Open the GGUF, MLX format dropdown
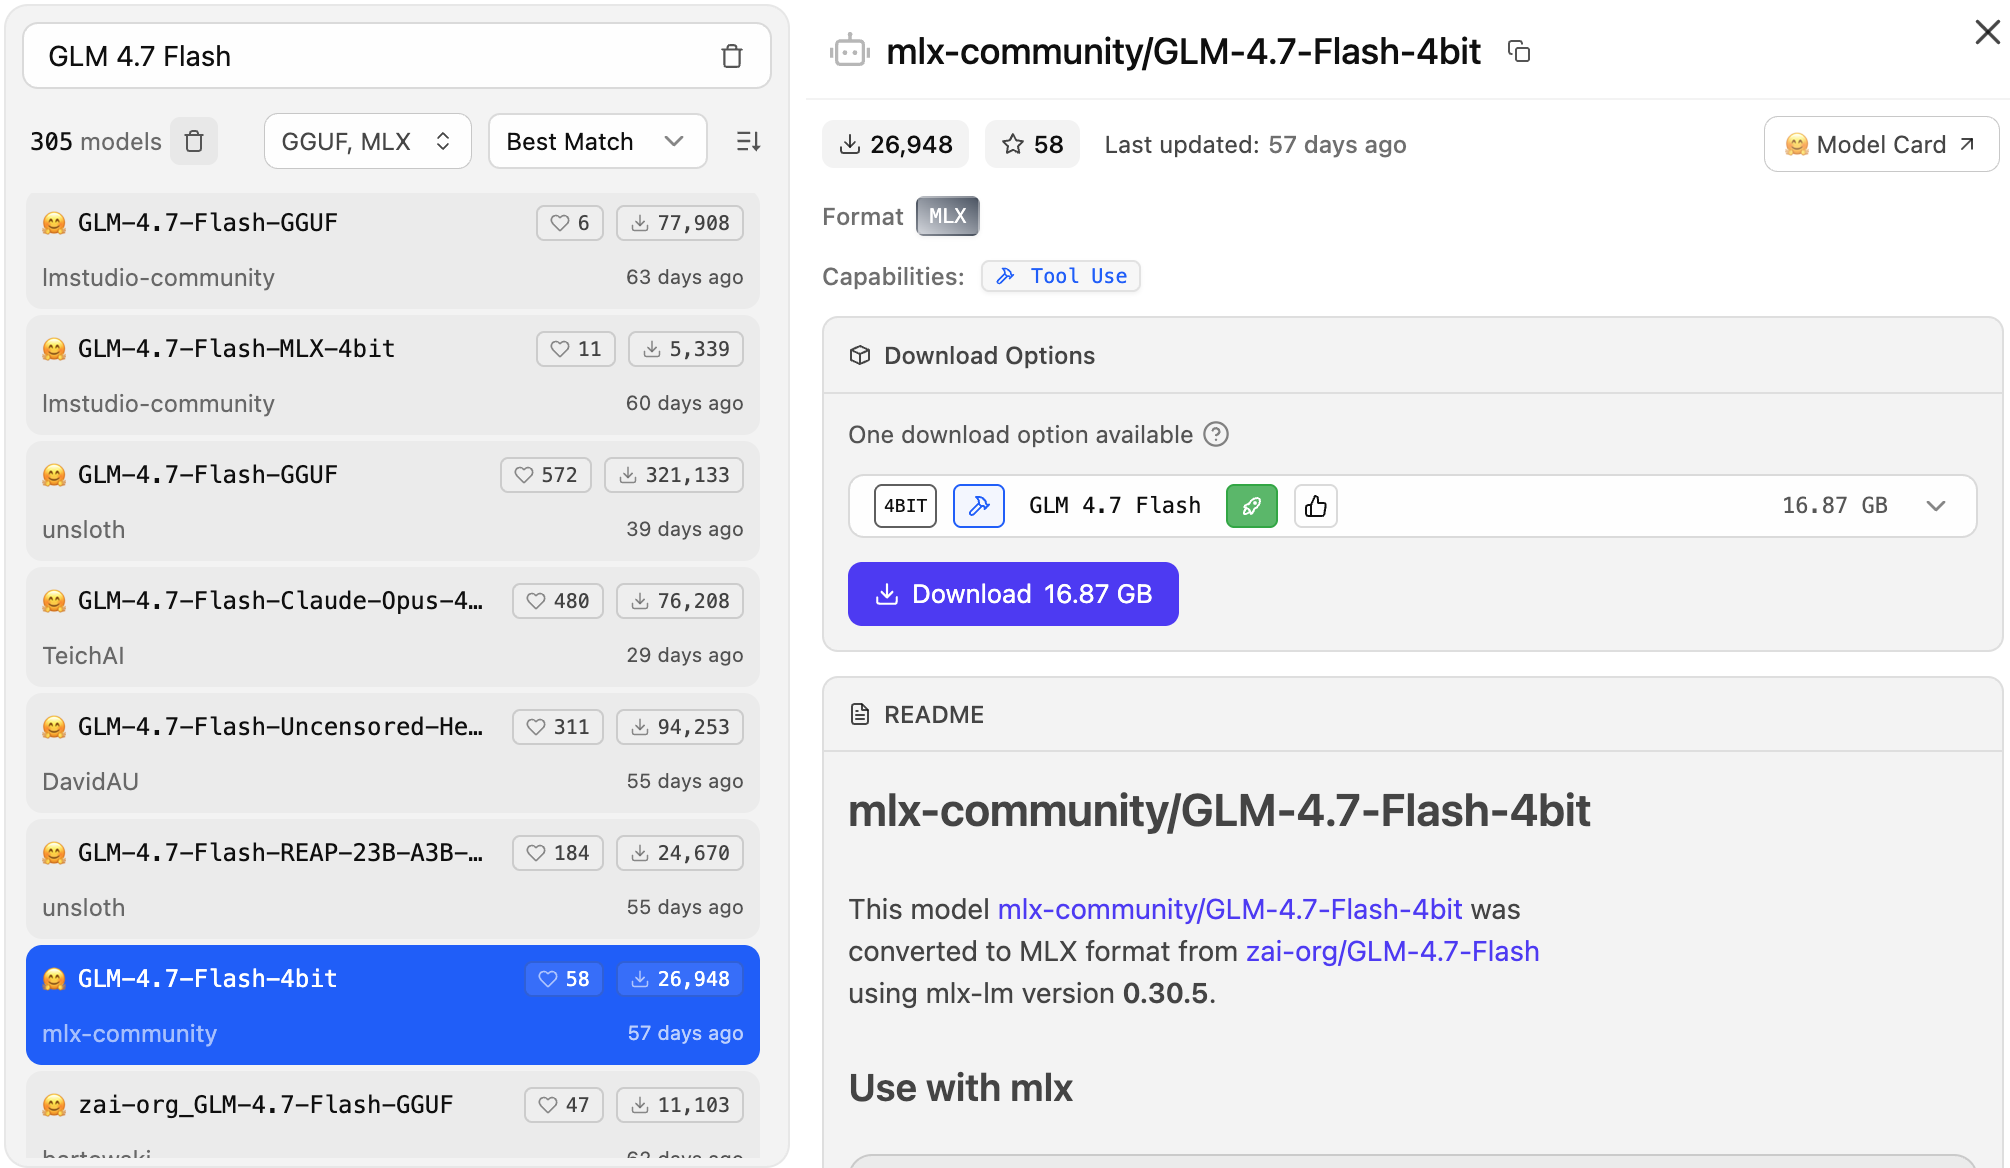 367,141
